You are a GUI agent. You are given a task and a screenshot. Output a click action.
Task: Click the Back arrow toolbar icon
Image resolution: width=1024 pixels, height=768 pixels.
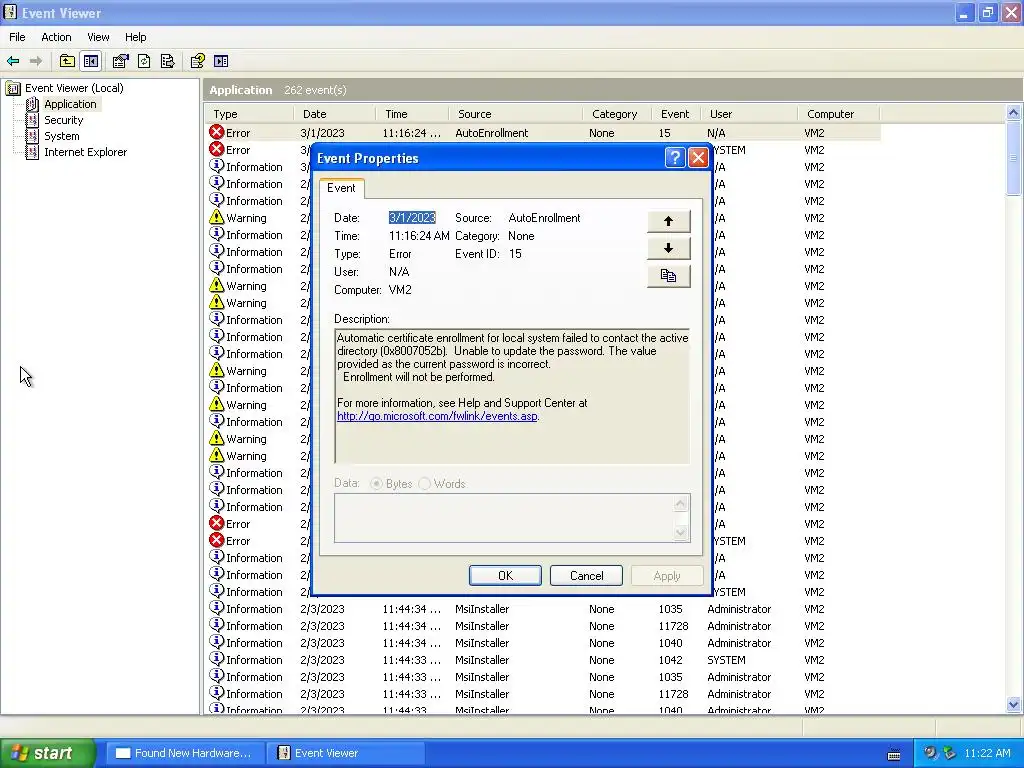point(13,61)
